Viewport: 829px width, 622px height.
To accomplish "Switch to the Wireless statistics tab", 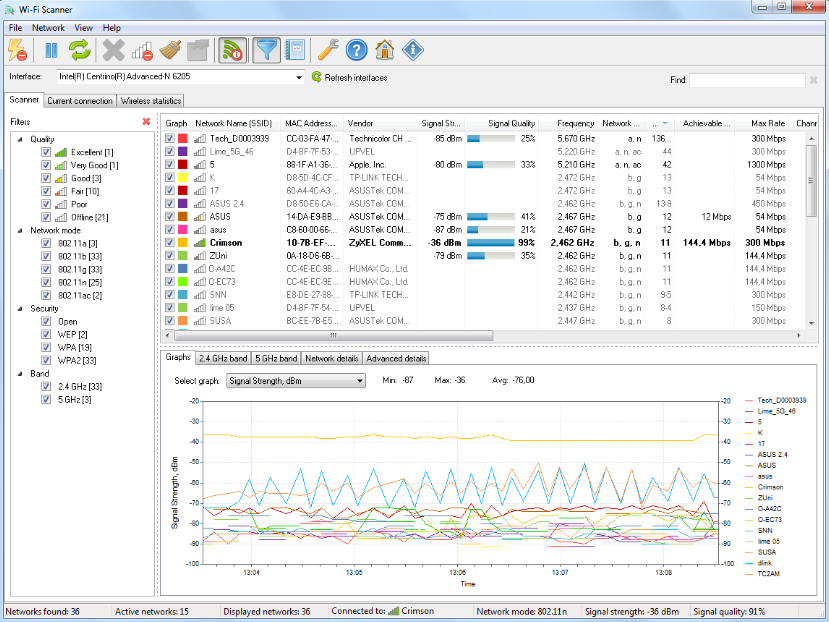I will click(x=150, y=101).
